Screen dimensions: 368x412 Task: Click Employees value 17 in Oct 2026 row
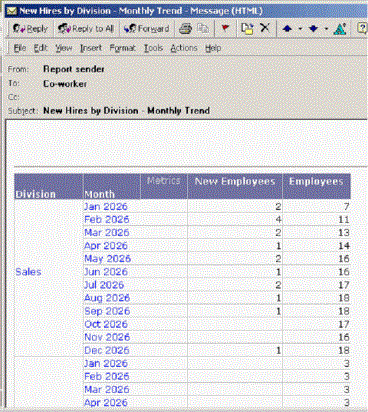344,324
